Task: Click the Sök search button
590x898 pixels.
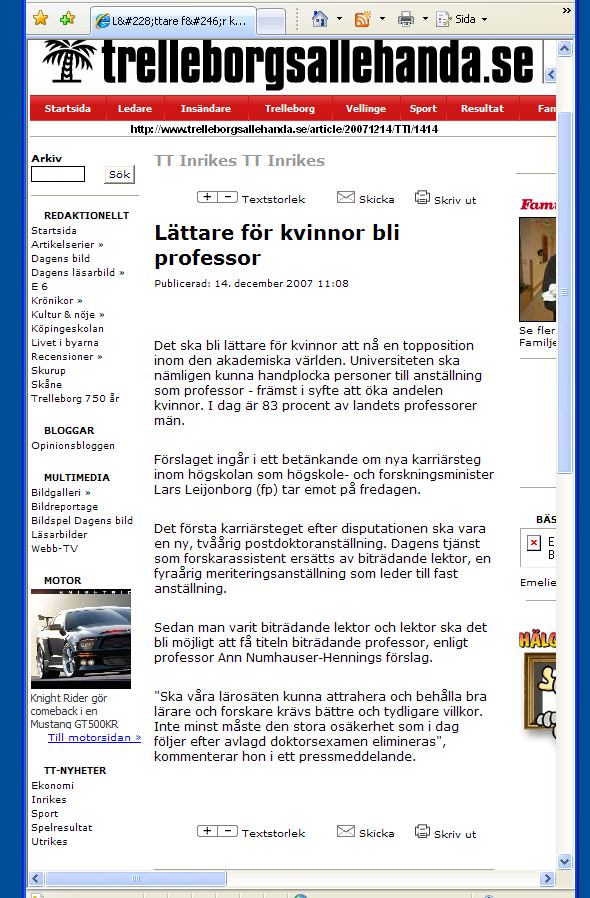Action: coord(120,174)
